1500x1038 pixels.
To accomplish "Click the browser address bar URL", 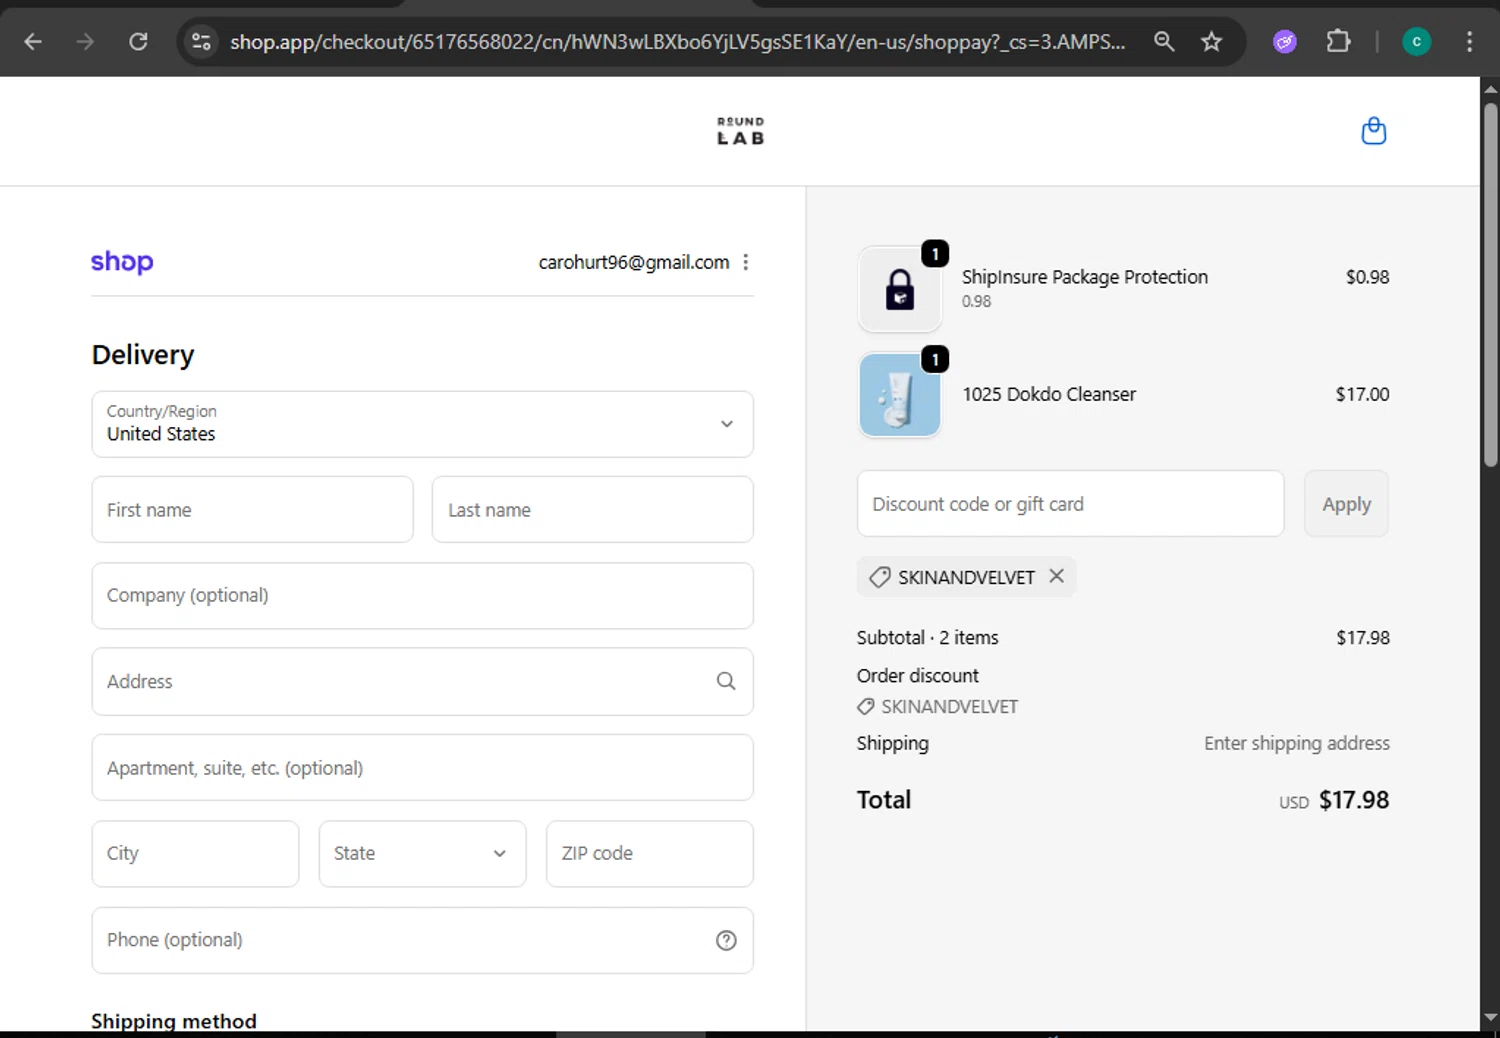I will tap(677, 41).
